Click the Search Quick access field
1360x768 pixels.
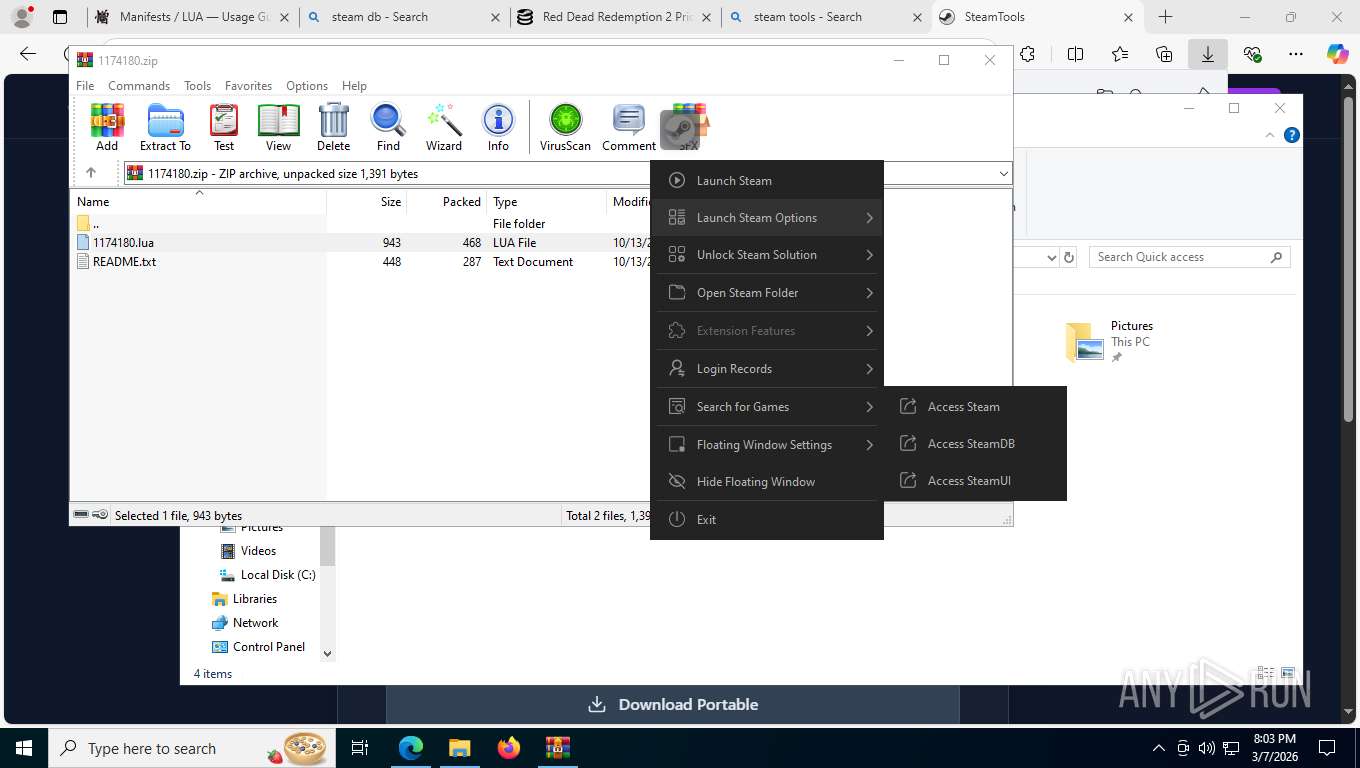click(x=1189, y=257)
